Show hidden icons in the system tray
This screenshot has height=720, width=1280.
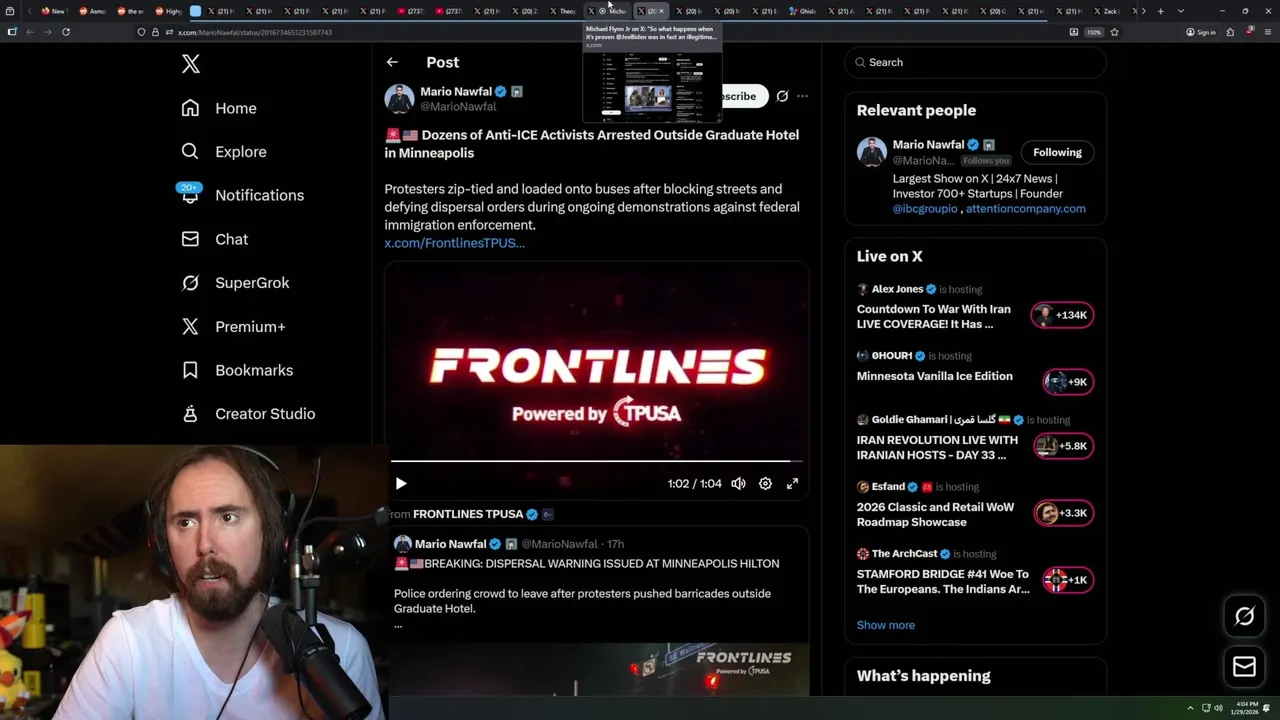(x=1190, y=708)
